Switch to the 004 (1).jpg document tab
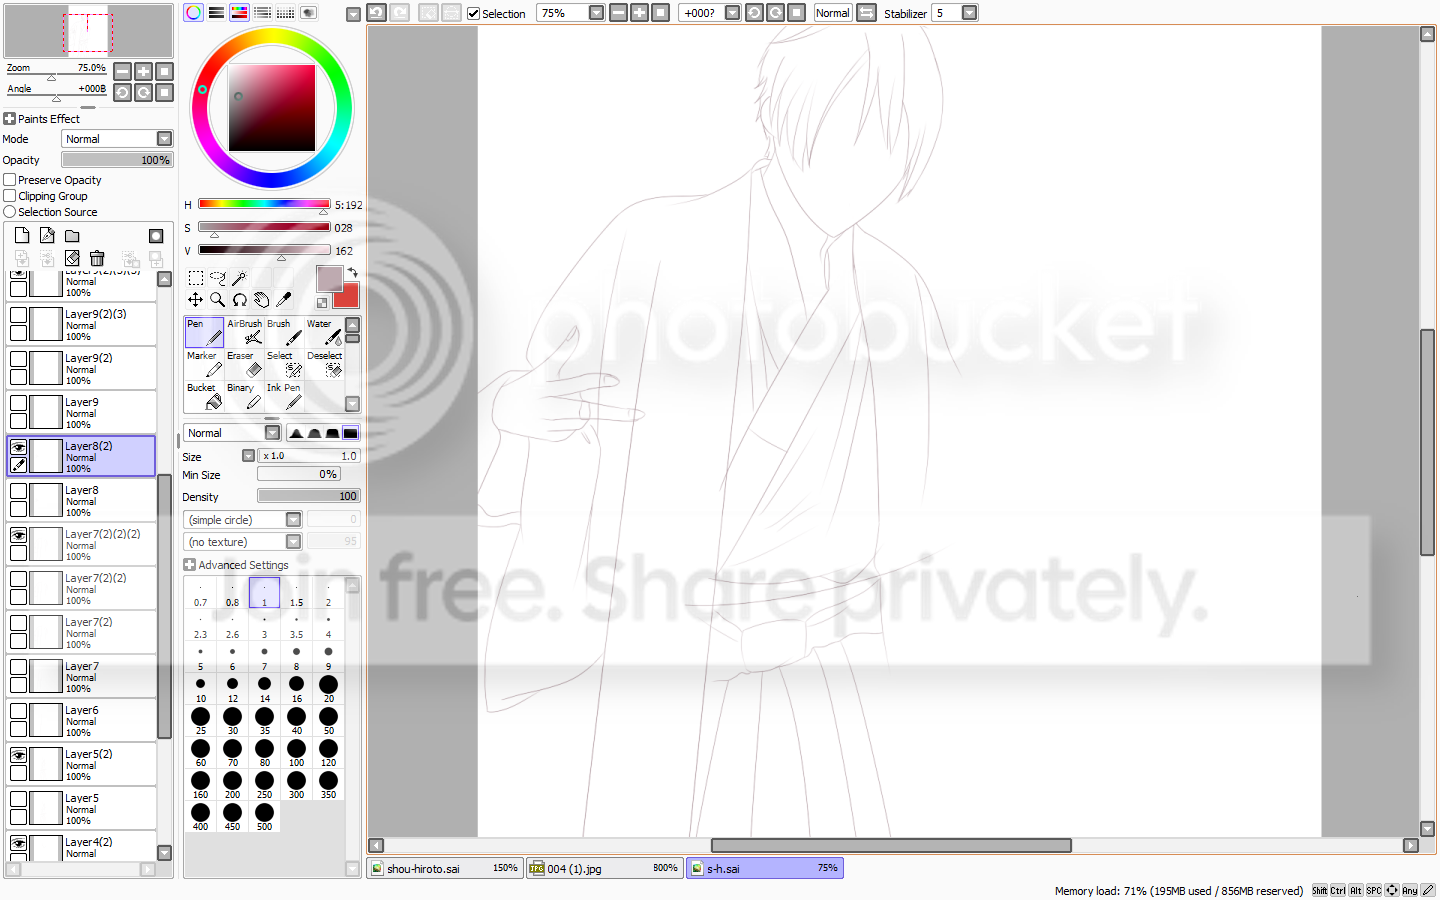The height and width of the screenshot is (900, 1440). pyautogui.click(x=605, y=868)
